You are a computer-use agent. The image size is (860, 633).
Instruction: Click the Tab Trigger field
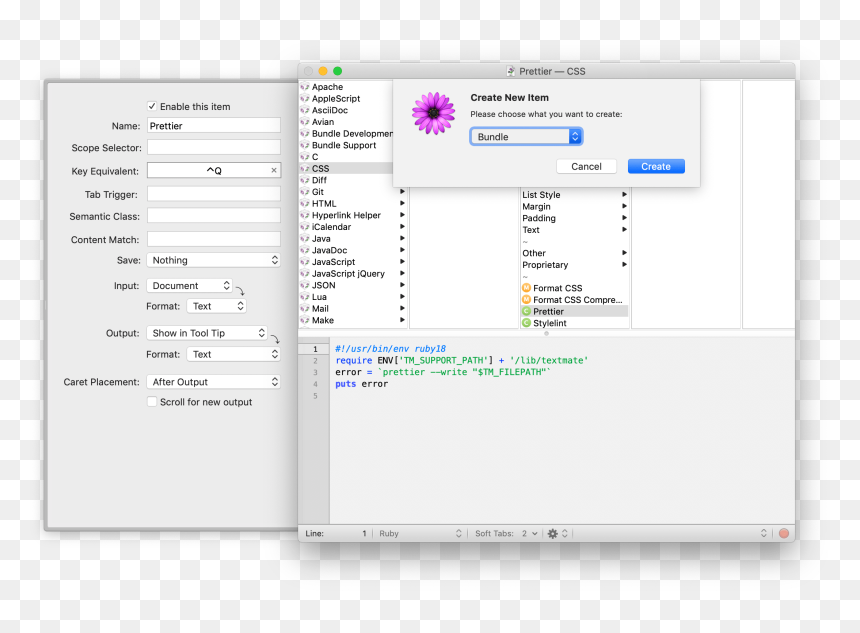213,194
